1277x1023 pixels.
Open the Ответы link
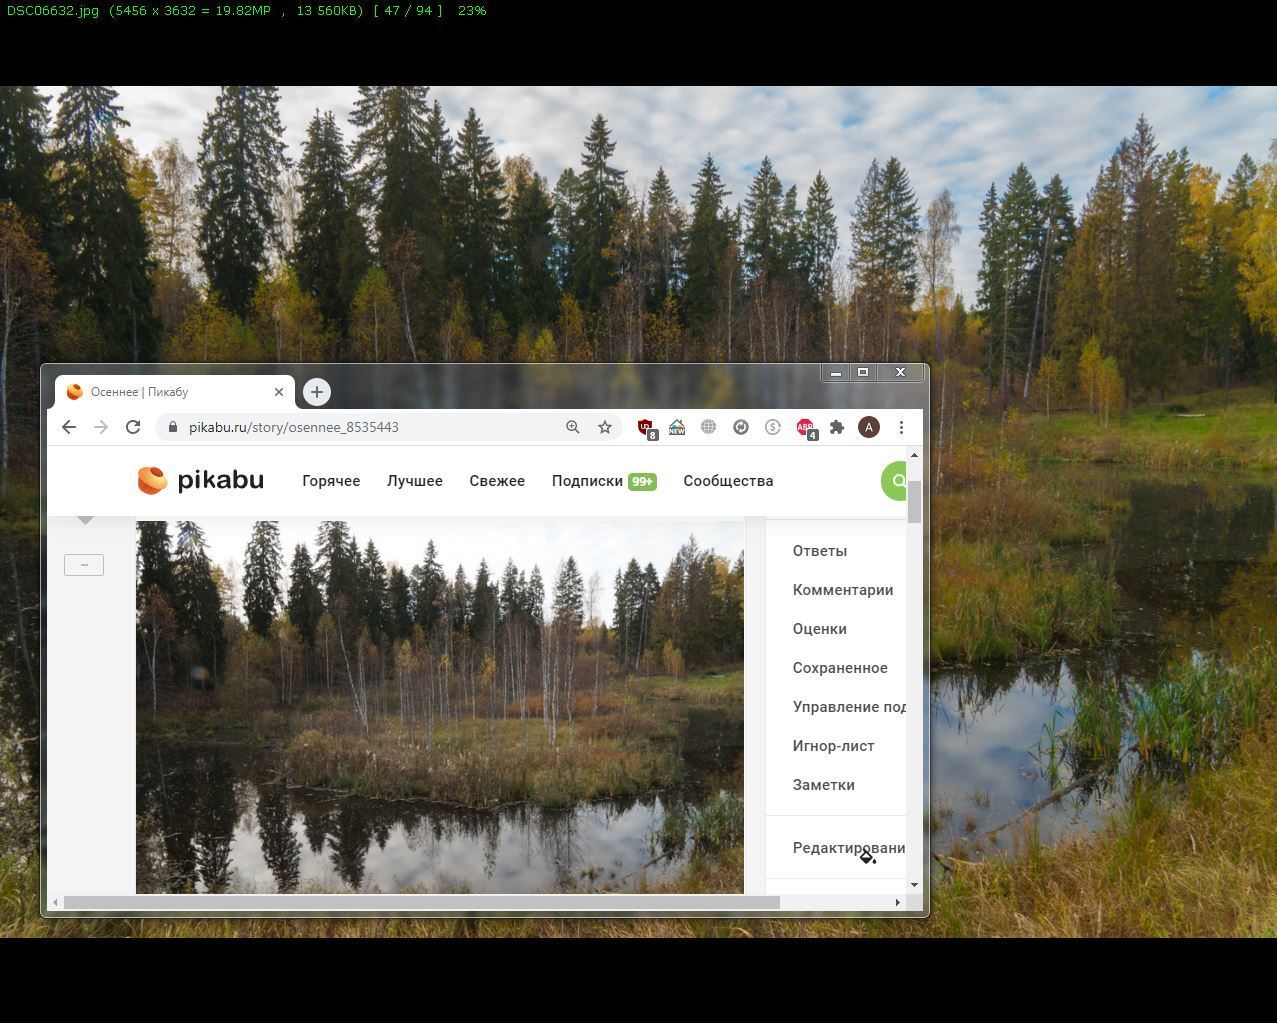(820, 551)
